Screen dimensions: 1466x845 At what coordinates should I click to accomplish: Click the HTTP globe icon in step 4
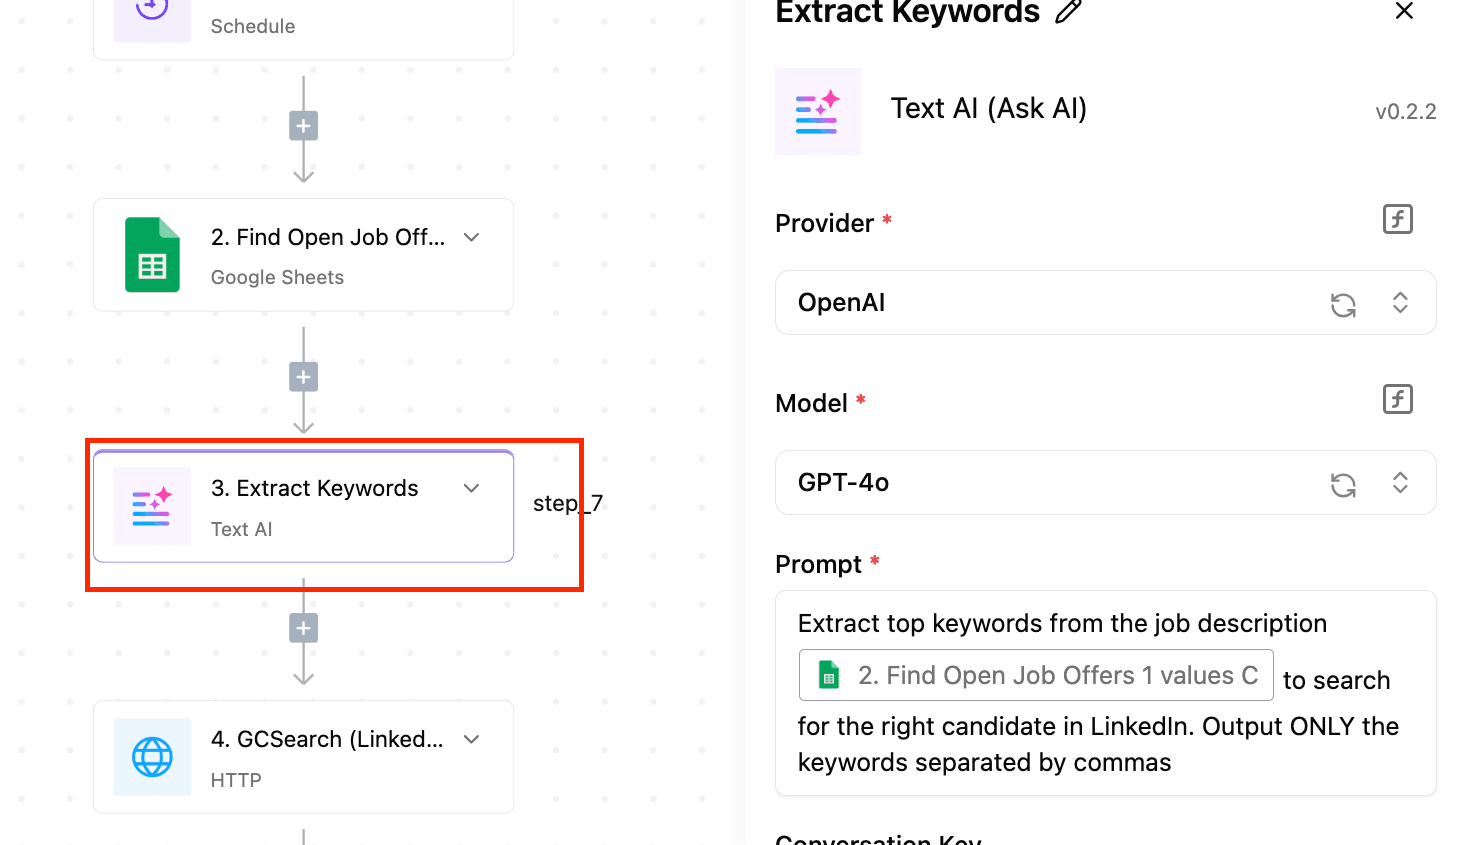152,757
